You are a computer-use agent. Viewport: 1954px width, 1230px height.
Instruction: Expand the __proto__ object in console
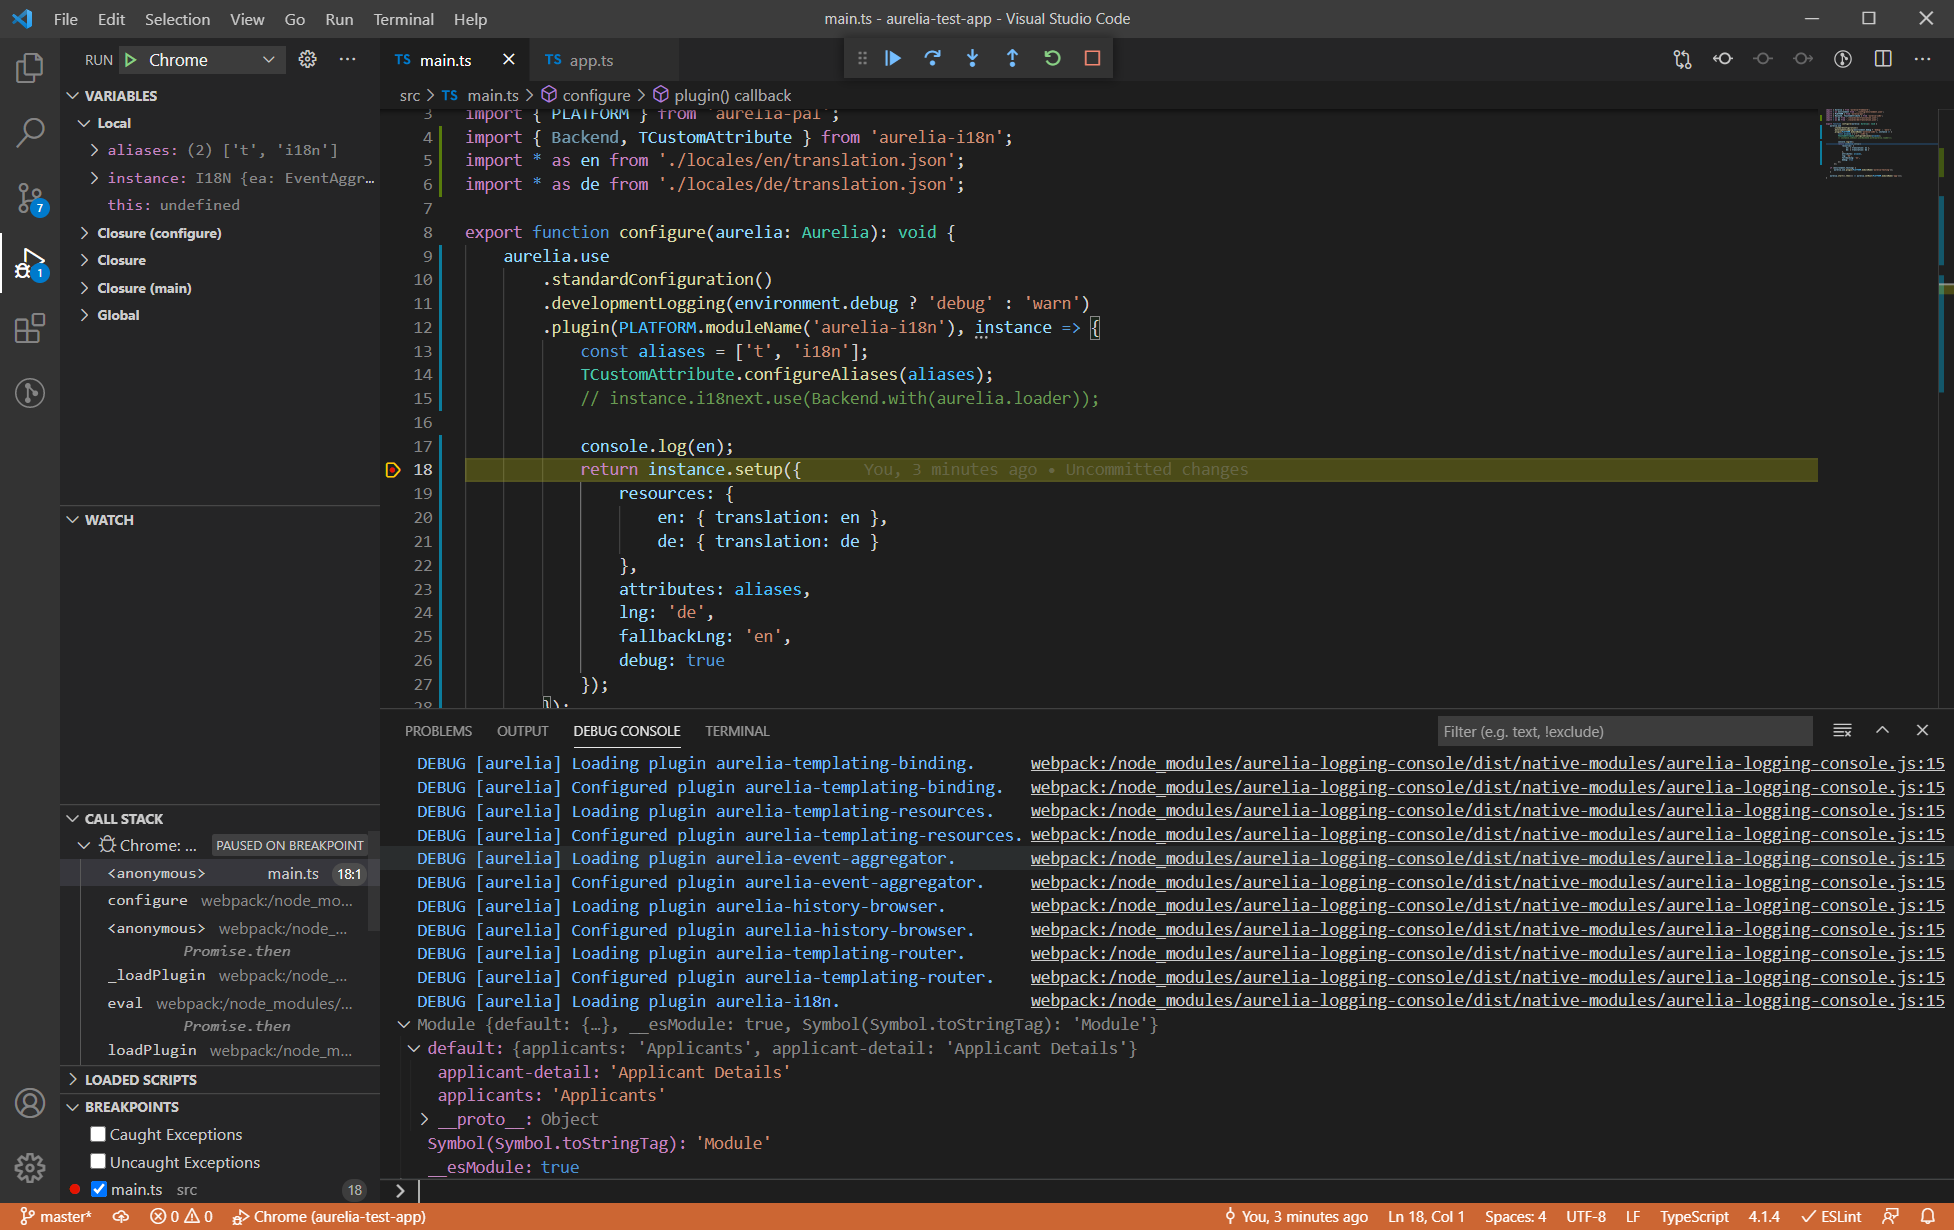click(425, 1119)
